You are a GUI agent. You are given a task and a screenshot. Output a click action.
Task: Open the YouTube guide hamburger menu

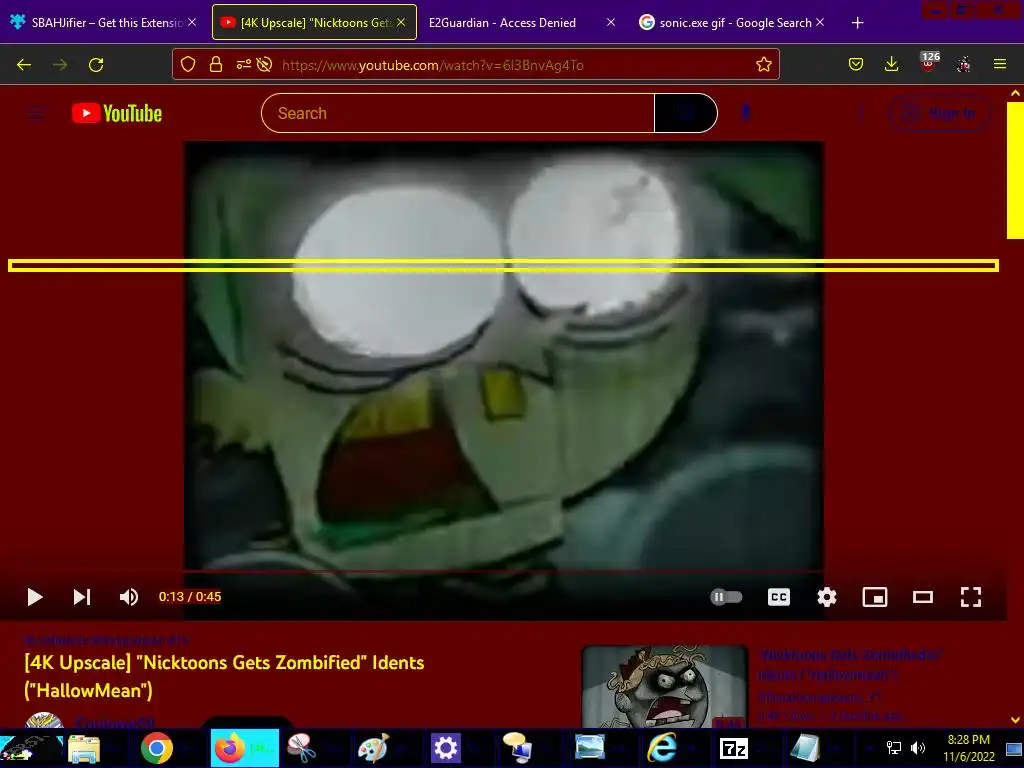[x=37, y=114]
